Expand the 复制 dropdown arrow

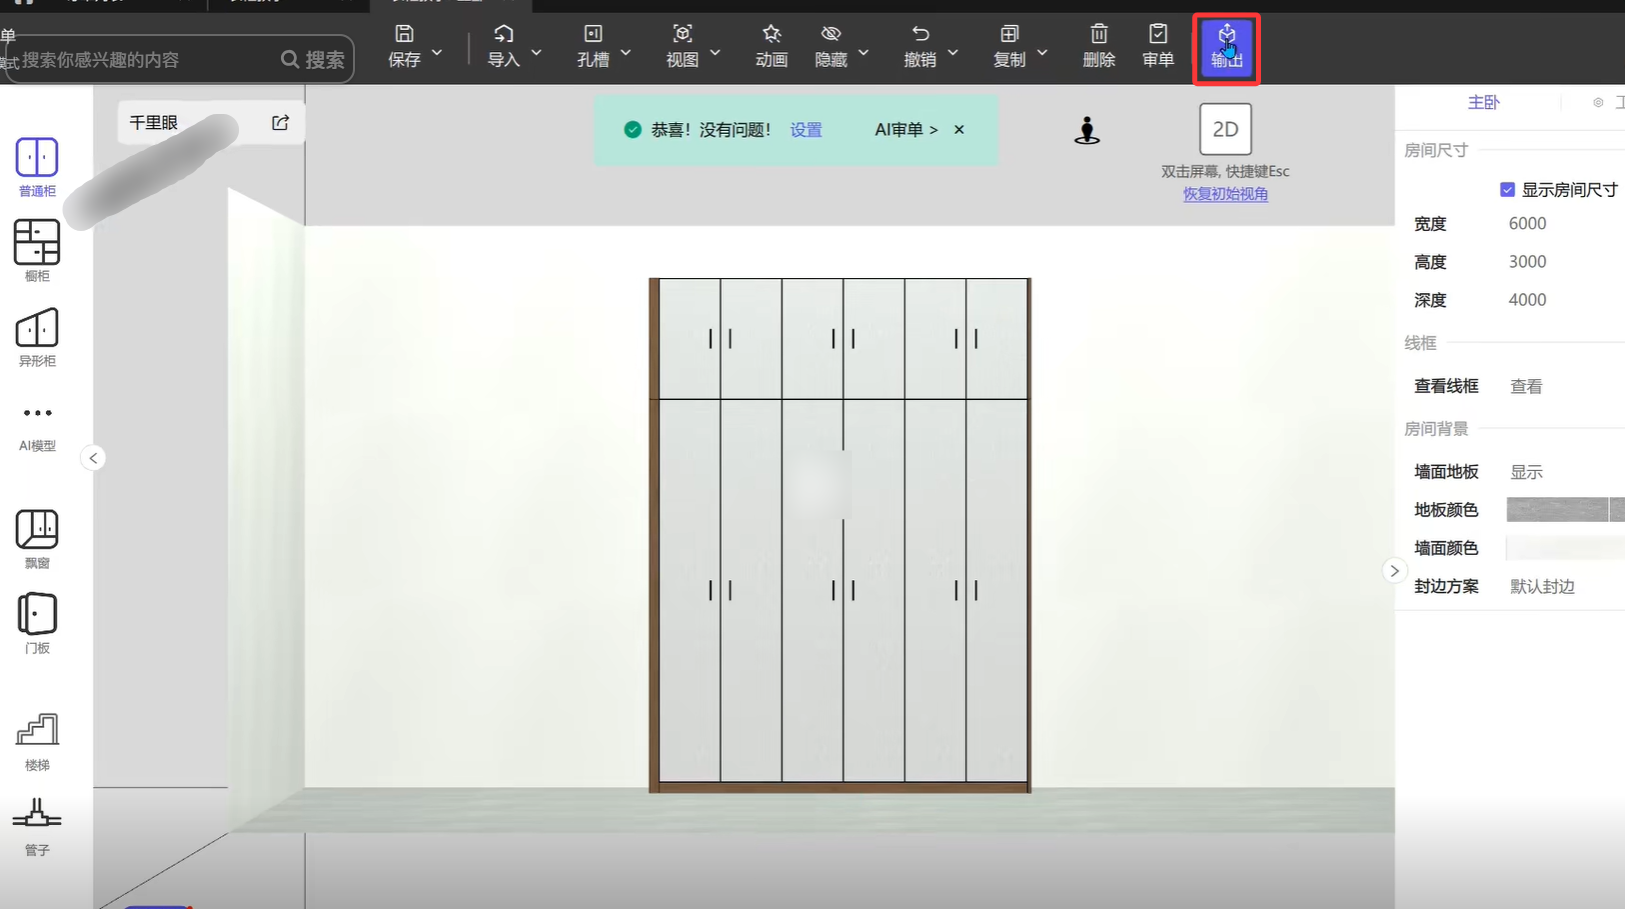pos(1042,52)
